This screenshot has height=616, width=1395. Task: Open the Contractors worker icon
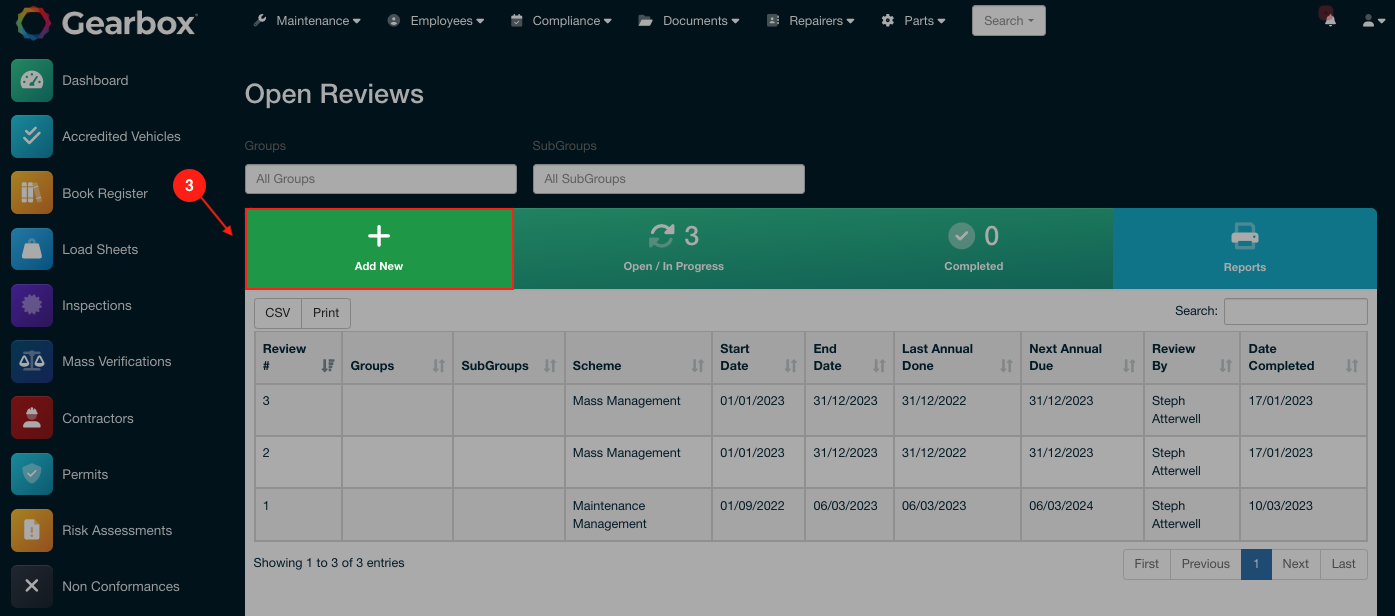click(32, 418)
